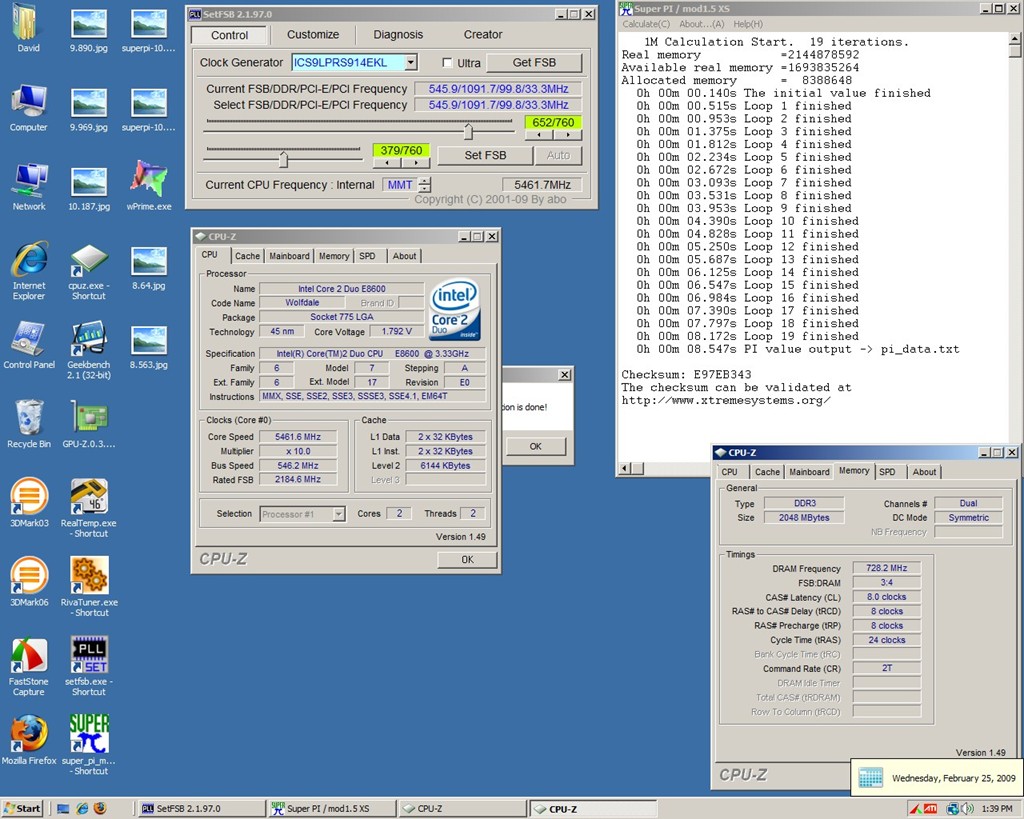Open the David folder icon
The image size is (1024, 819).
tap(28, 26)
